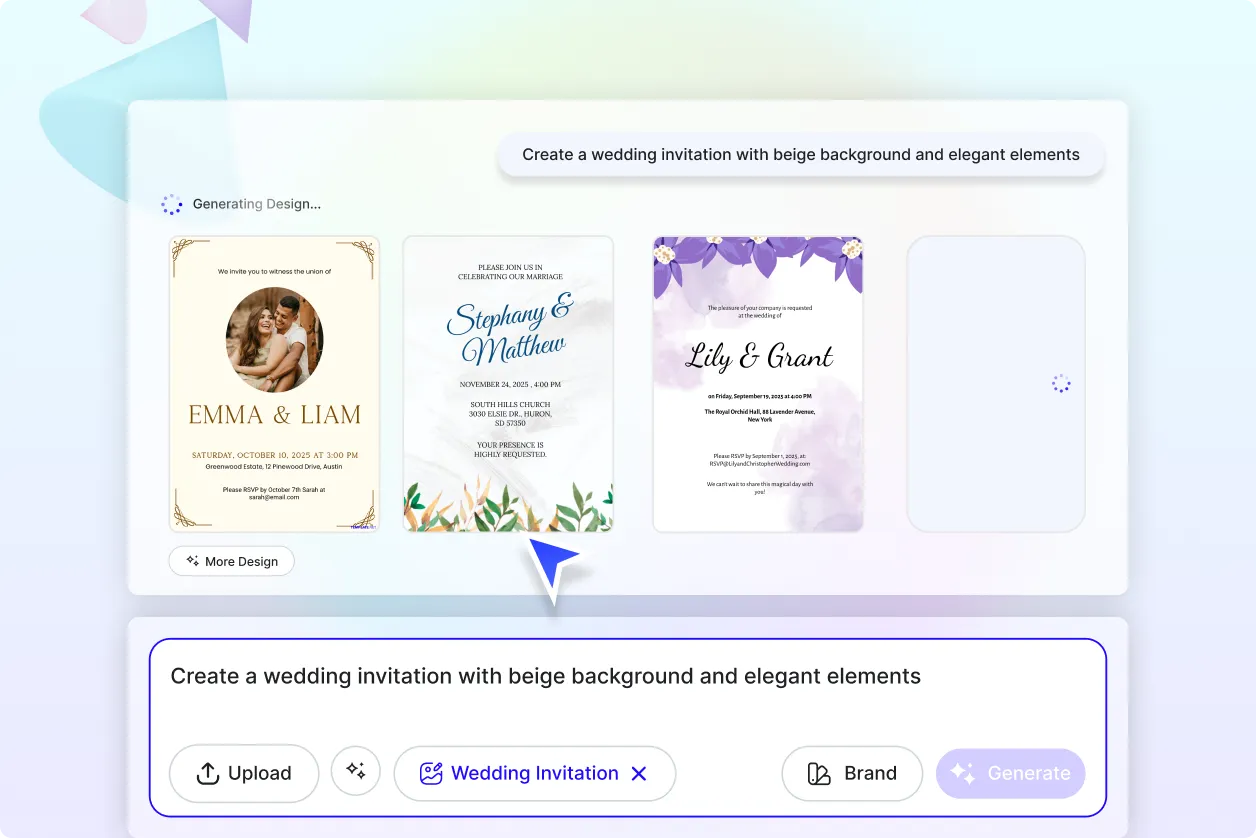Click the image icon in Wedding Invitation chip

click(431, 773)
